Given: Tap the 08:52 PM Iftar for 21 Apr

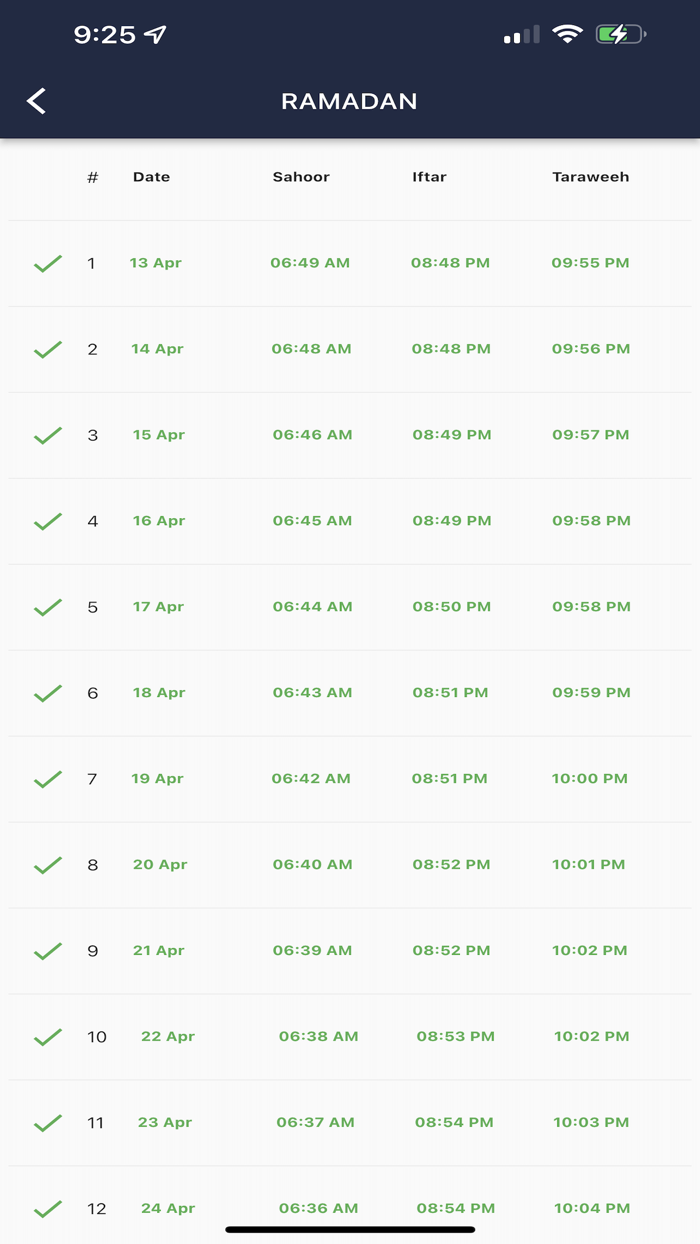Looking at the screenshot, I should coord(451,951).
